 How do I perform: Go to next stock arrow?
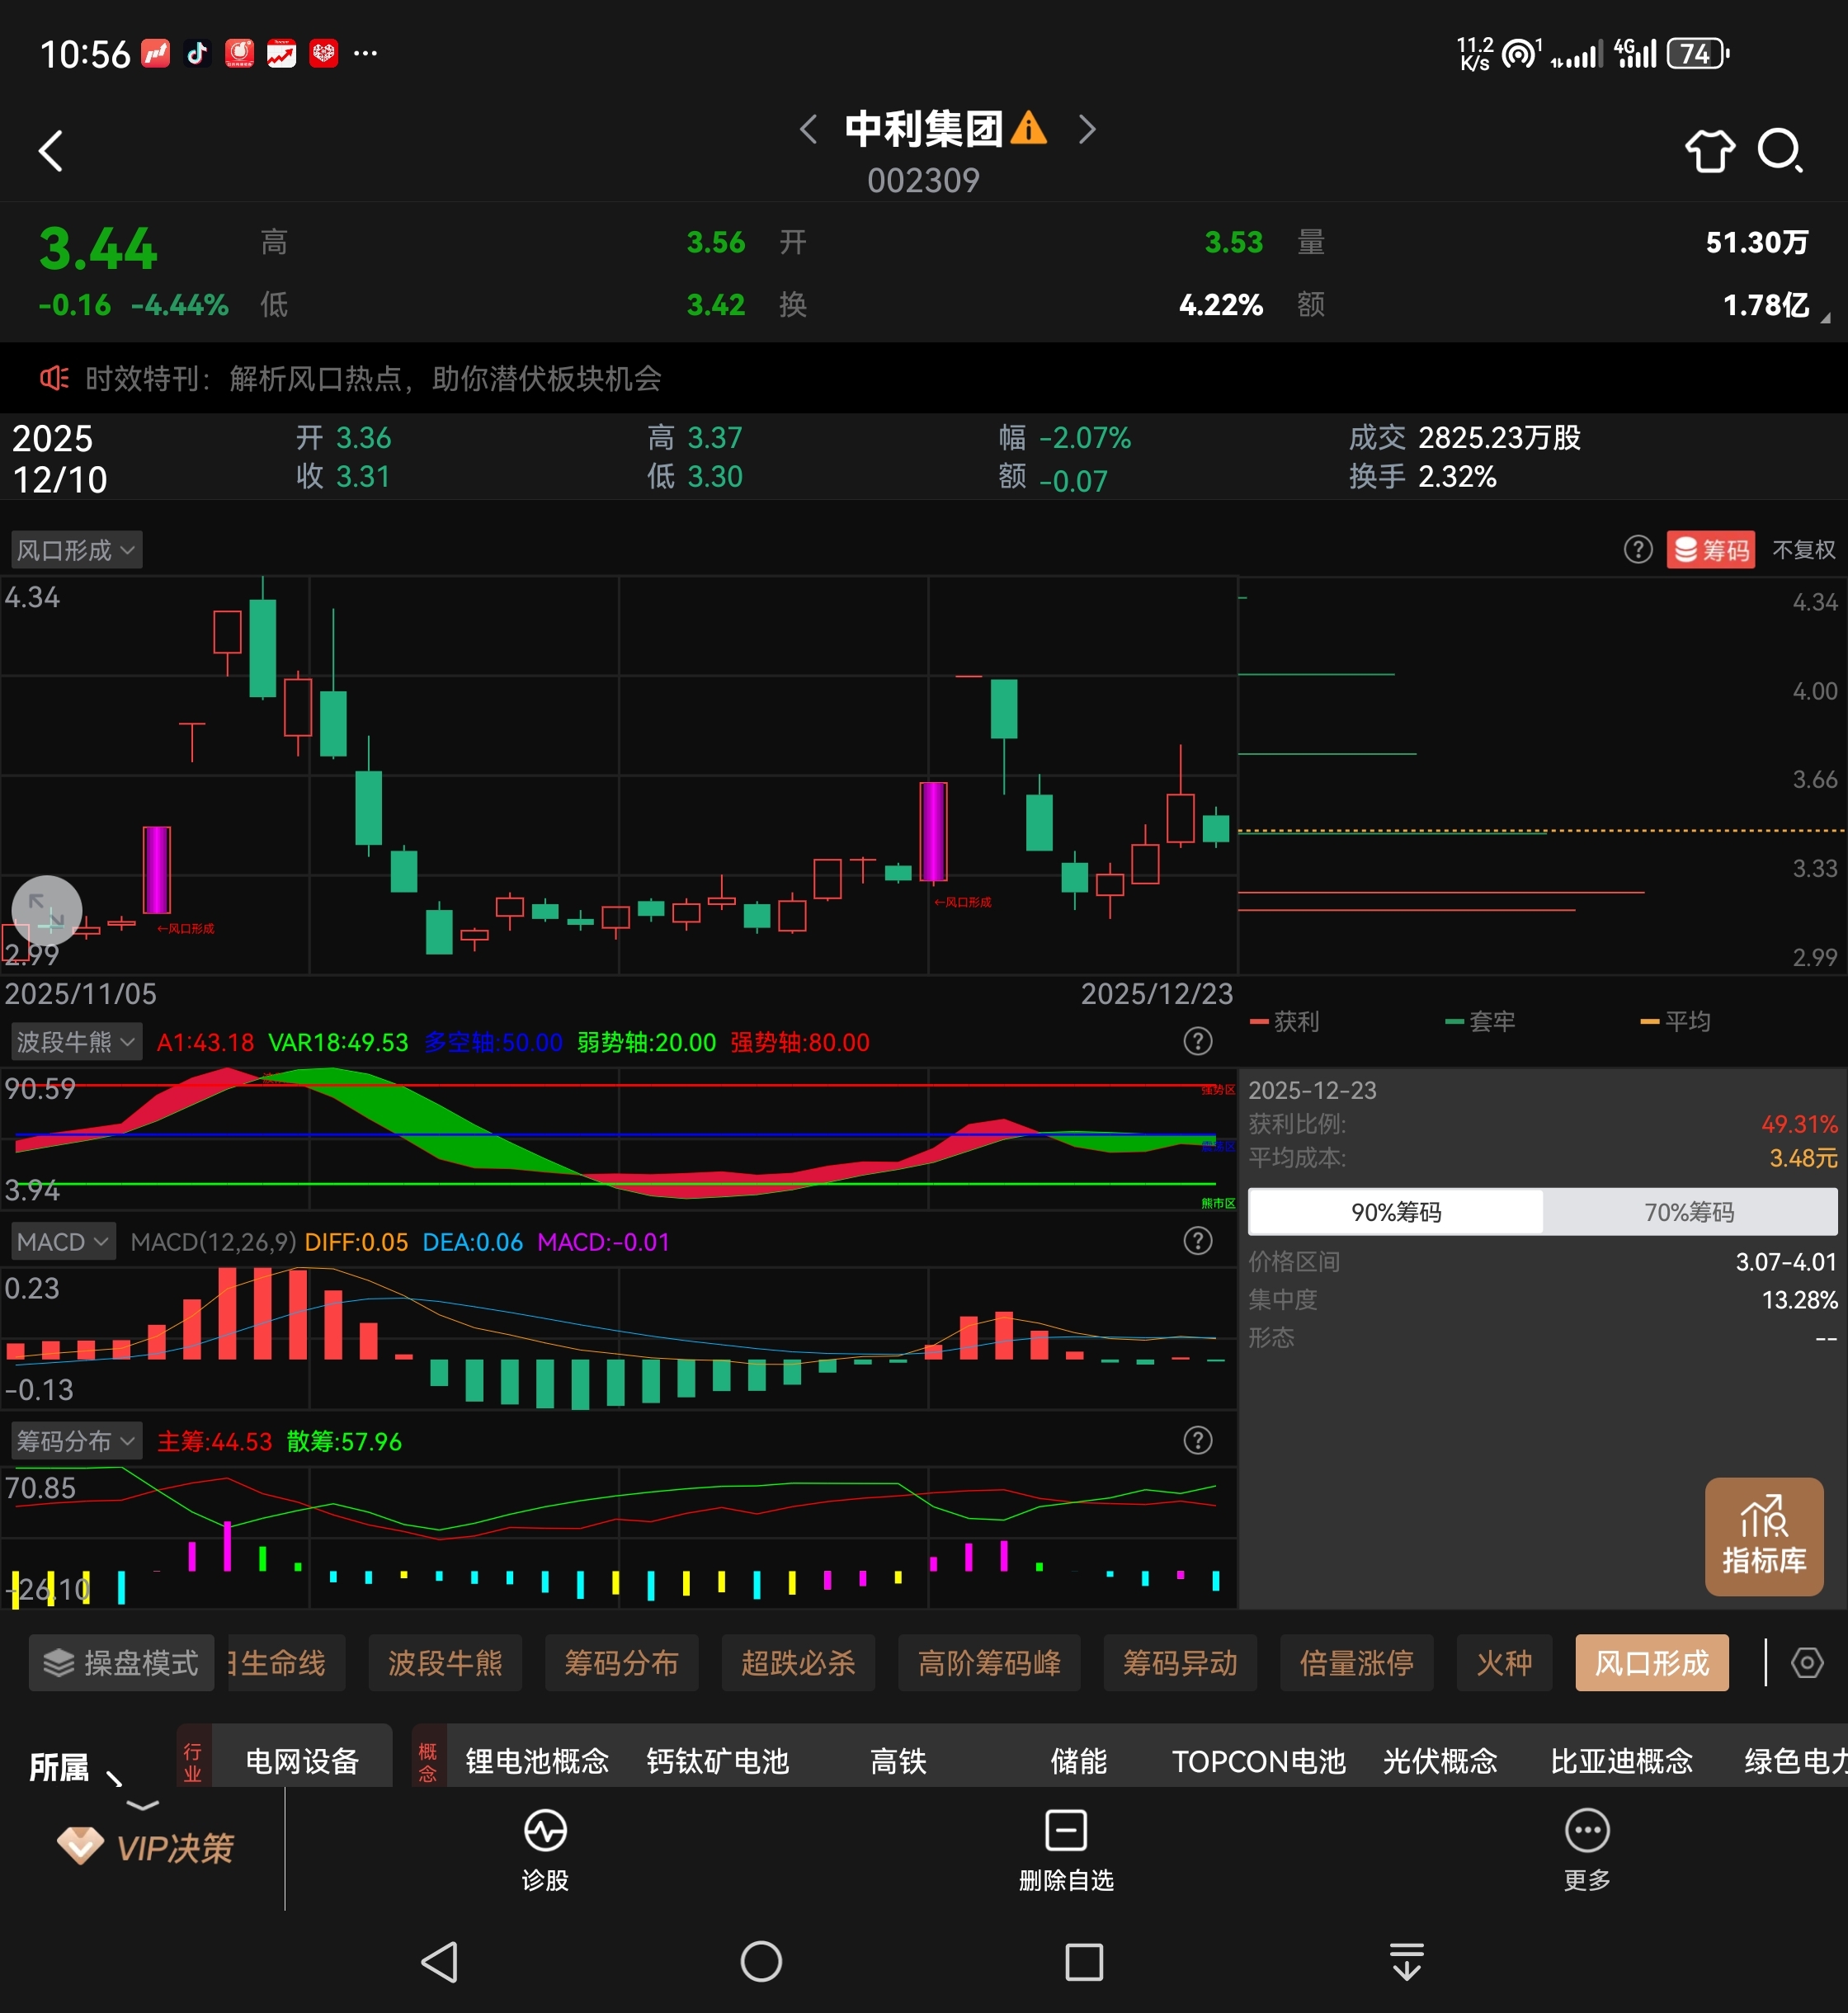click(x=1087, y=129)
